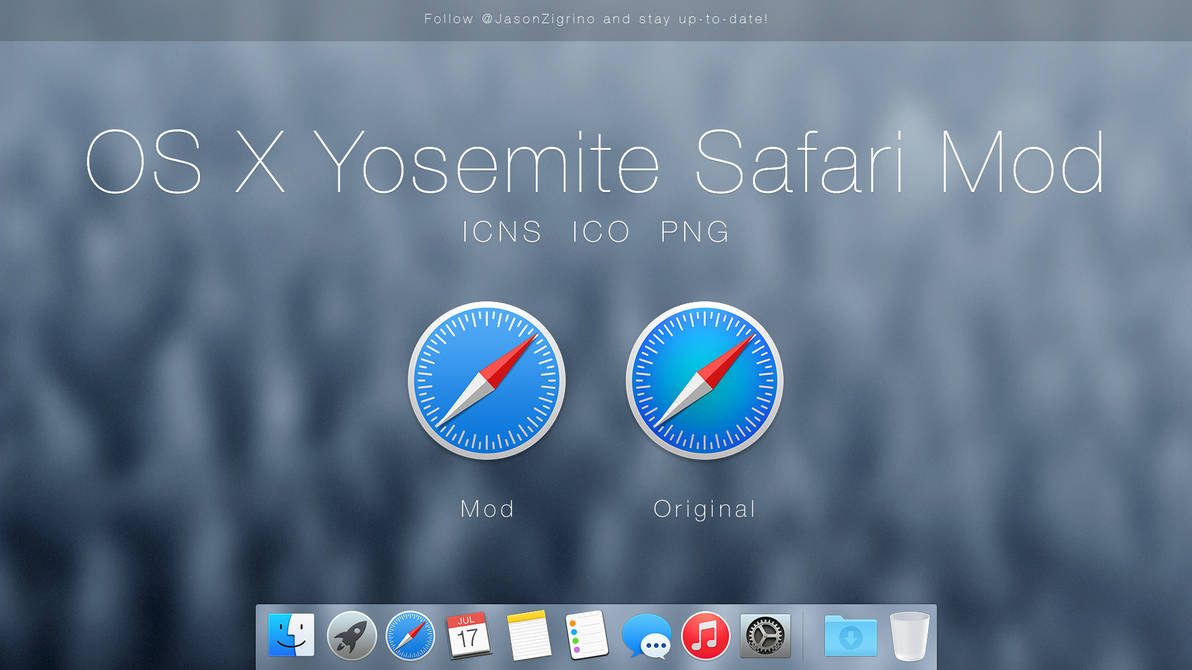This screenshot has width=1192, height=670.
Task: Click the OS X Yosemite Safari Mod title
Action: pos(596,162)
